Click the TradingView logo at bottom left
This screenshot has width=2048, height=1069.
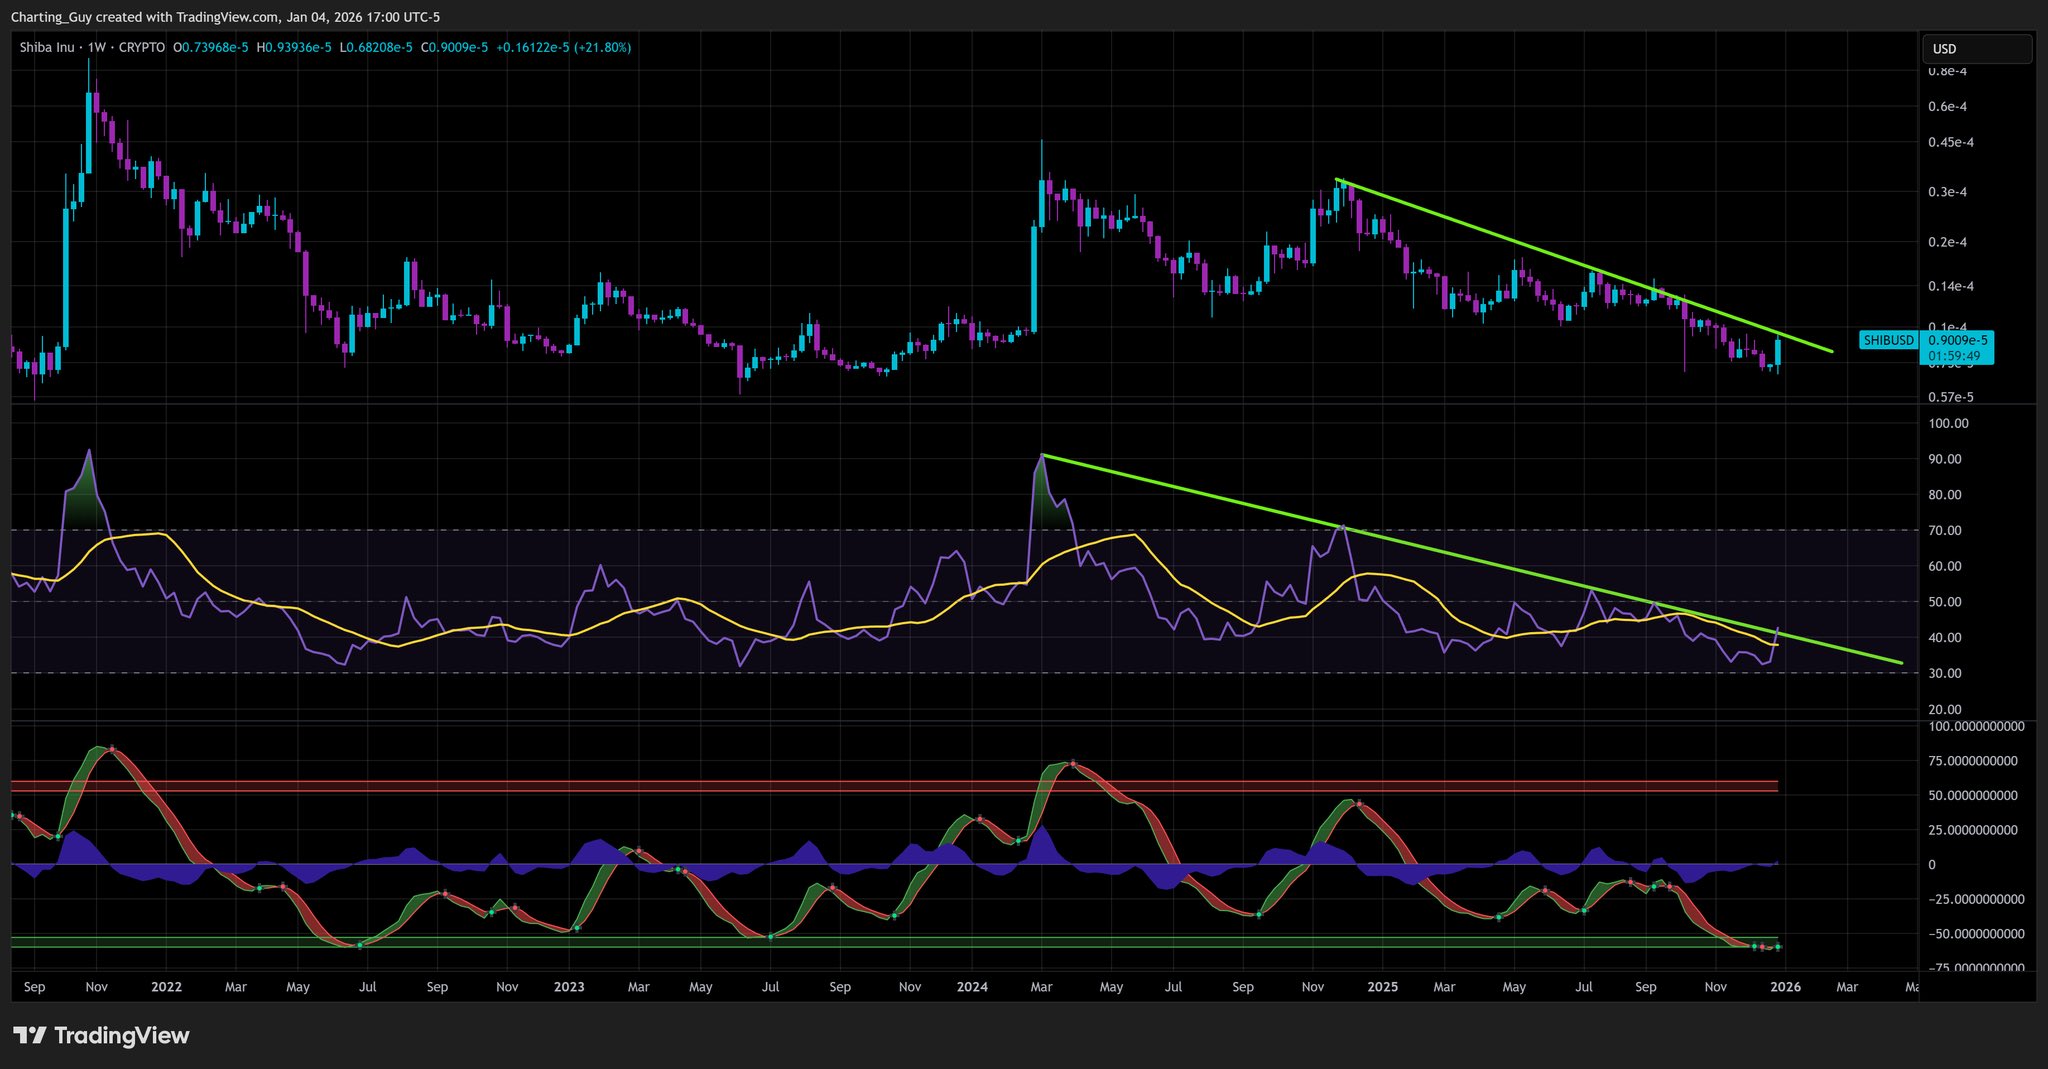pos(100,1036)
